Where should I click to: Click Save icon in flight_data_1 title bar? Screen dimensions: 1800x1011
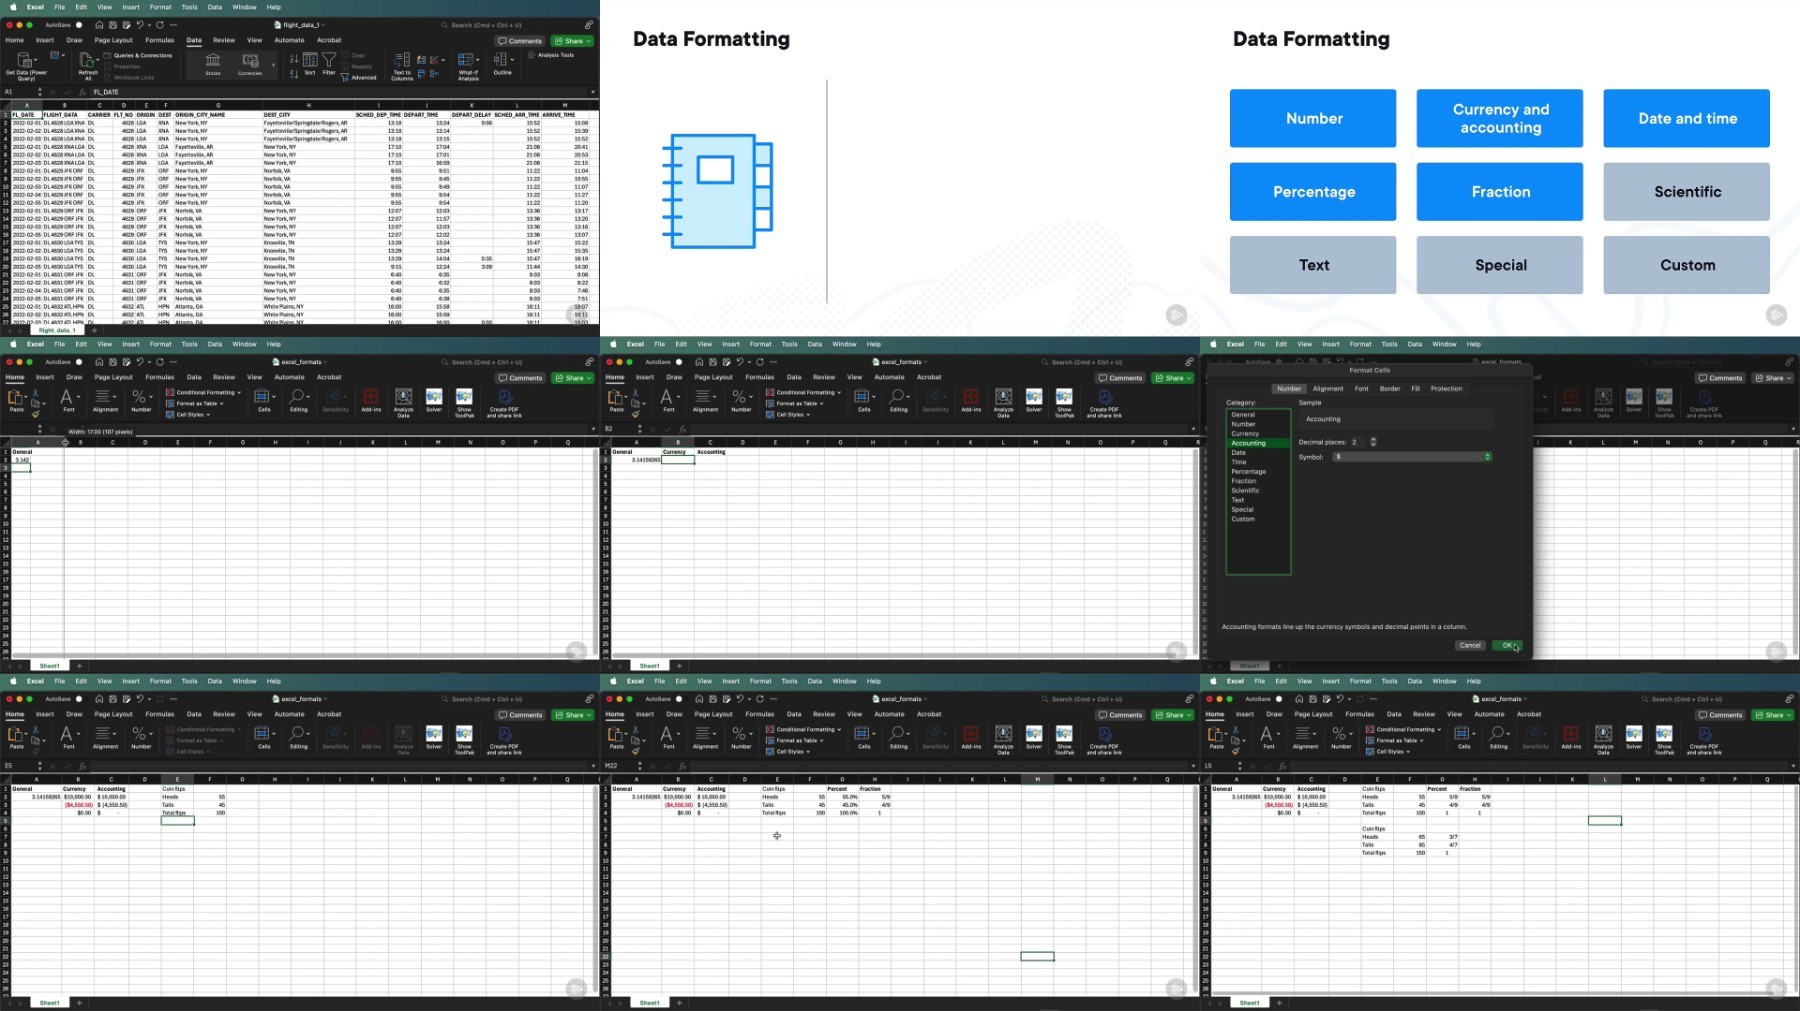(112, 25)
